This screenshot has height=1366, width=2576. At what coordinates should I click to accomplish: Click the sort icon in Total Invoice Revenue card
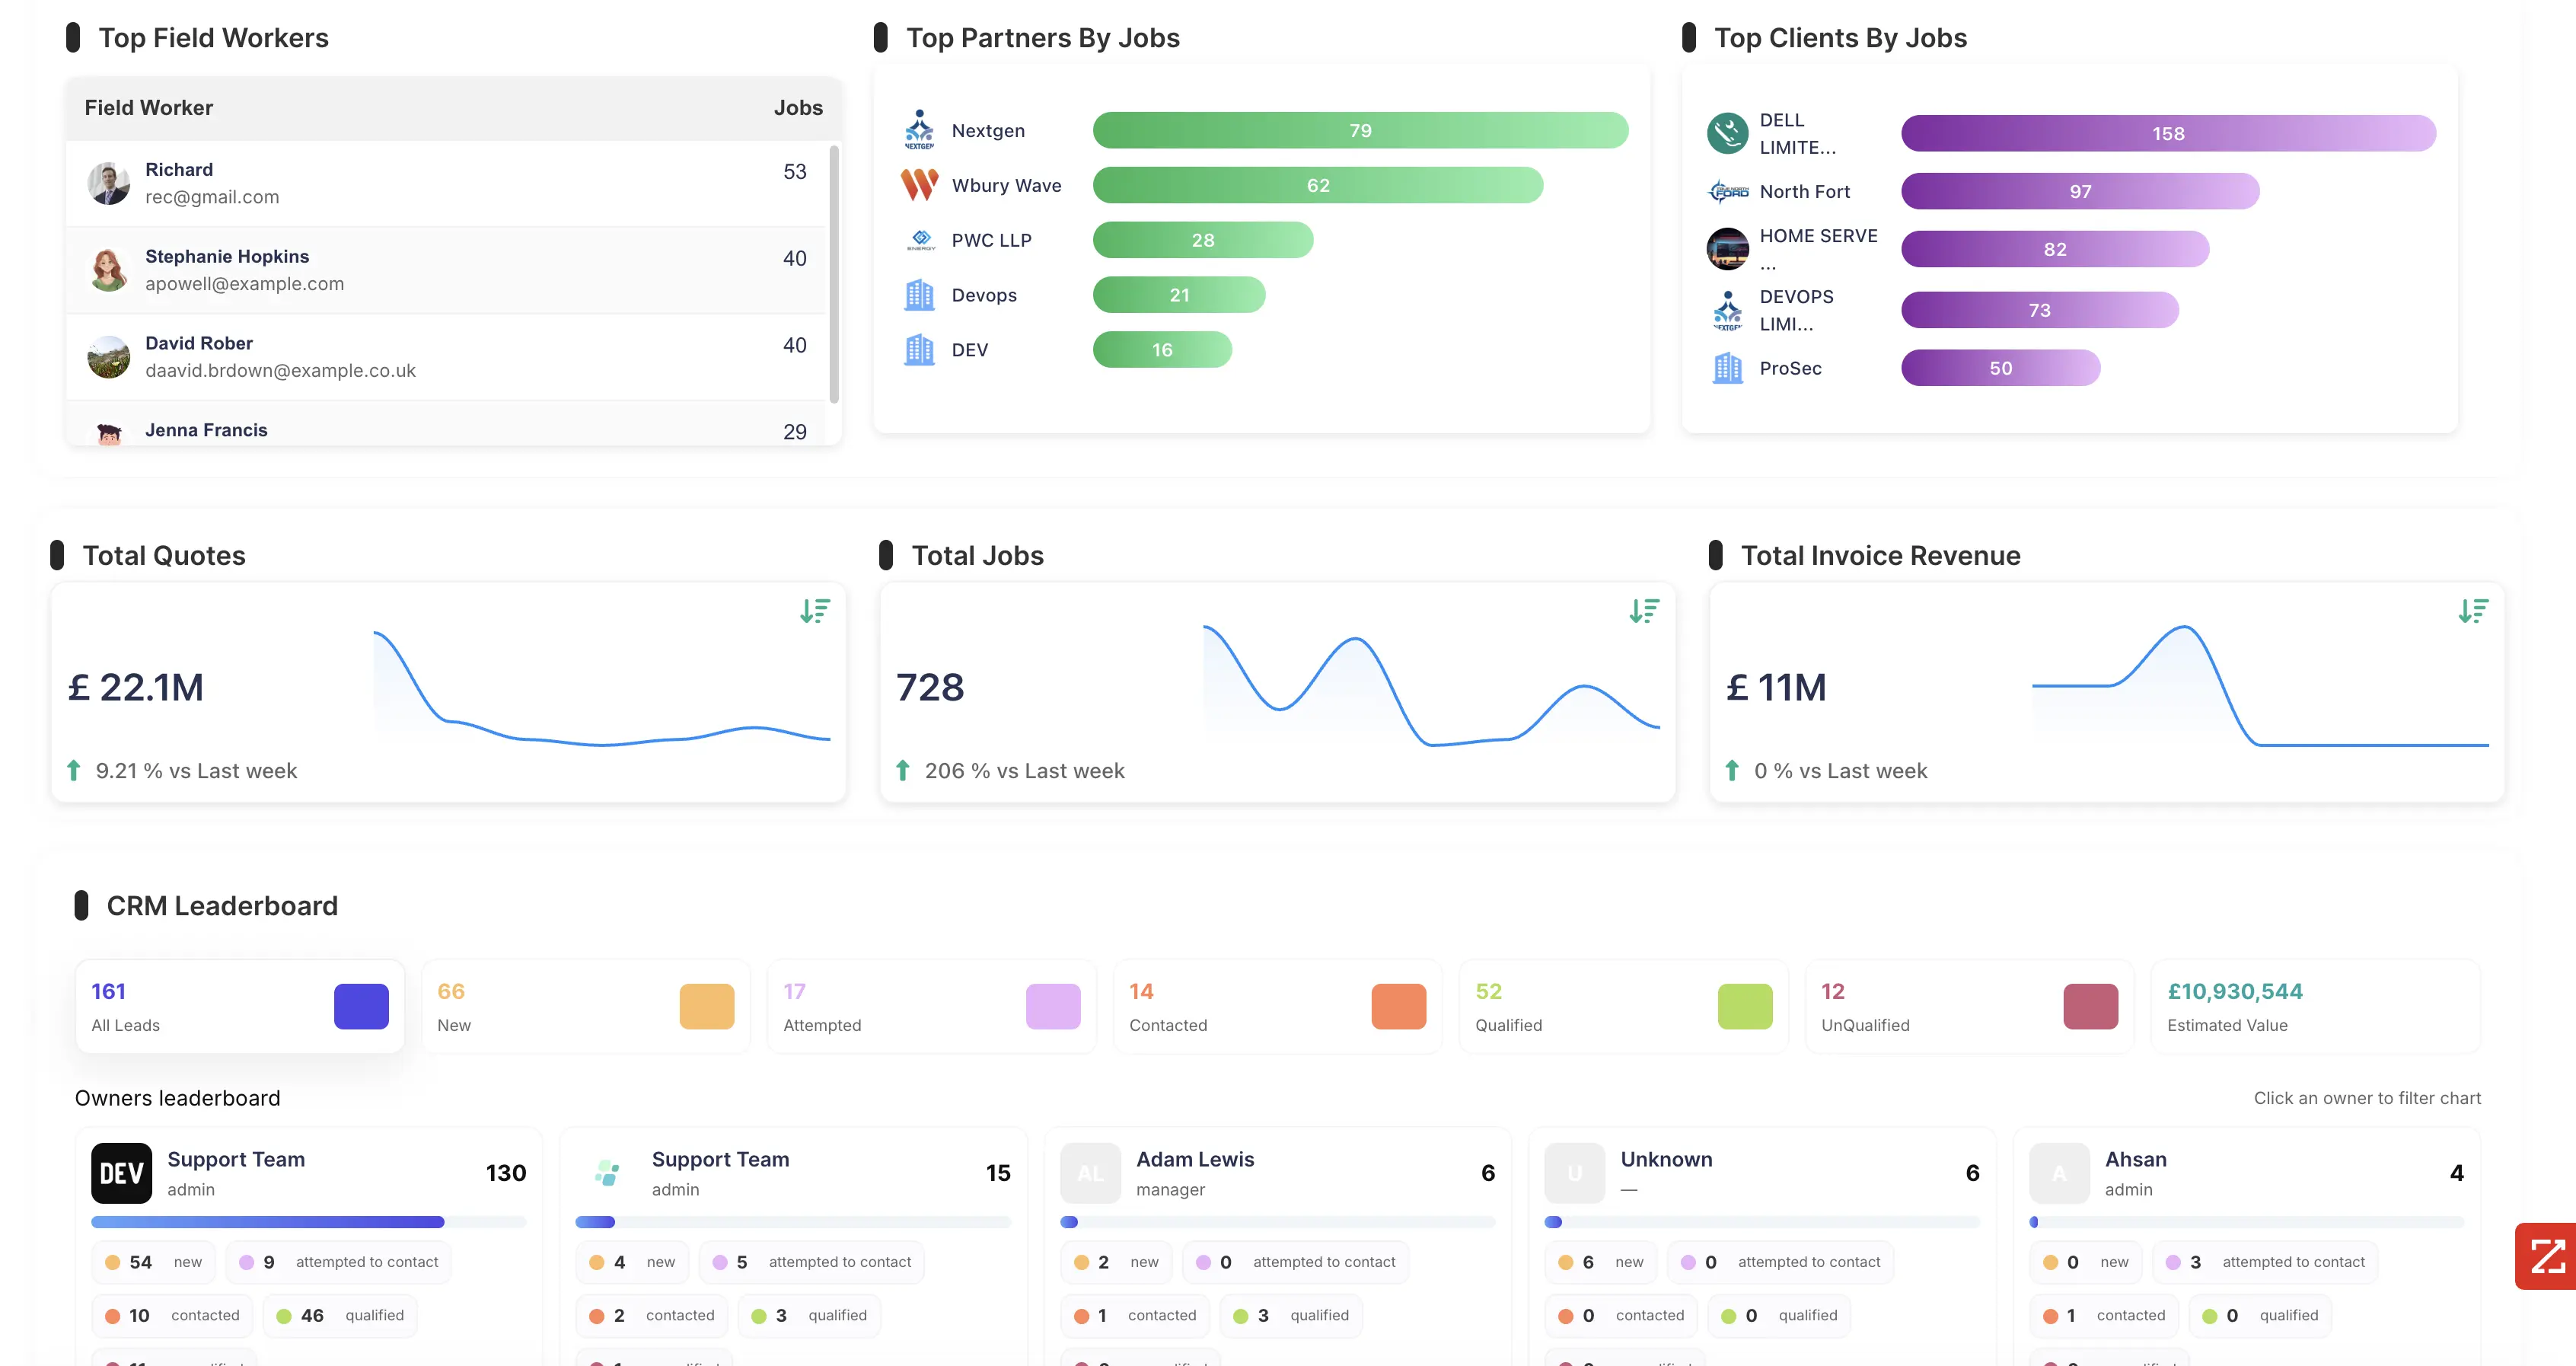[x=2473, y=611]
